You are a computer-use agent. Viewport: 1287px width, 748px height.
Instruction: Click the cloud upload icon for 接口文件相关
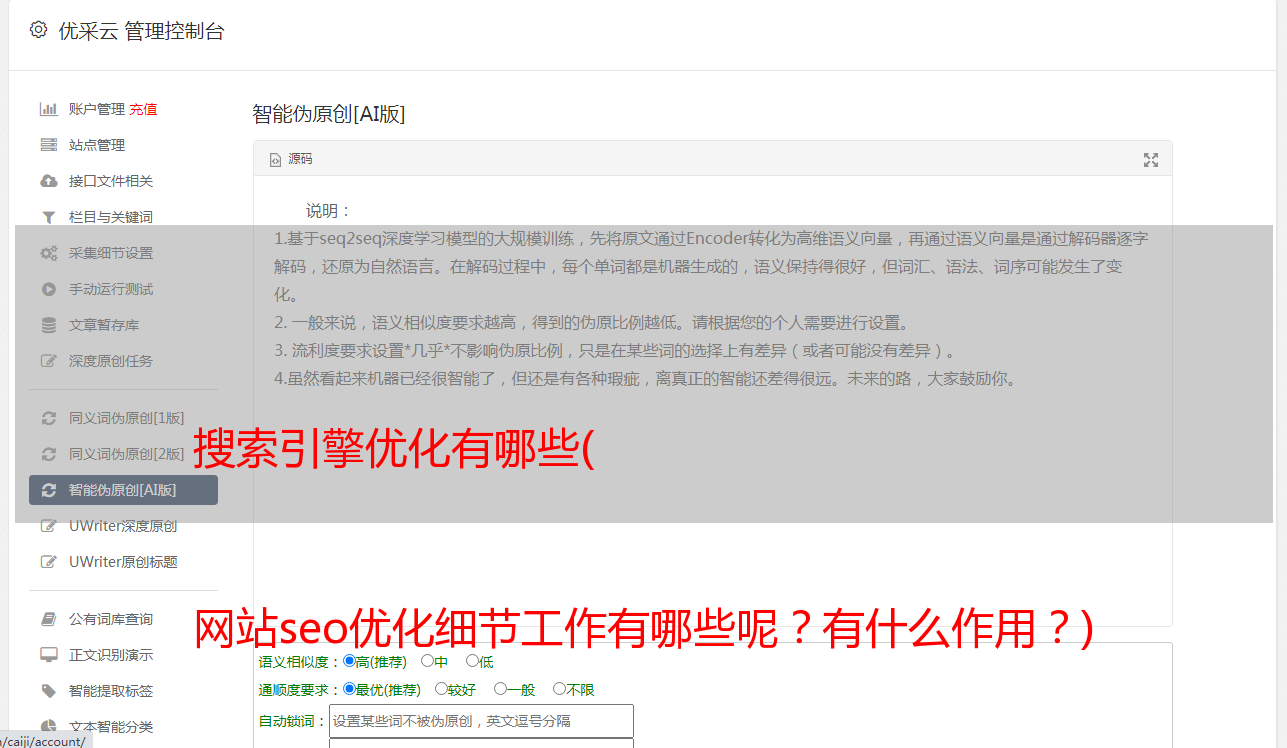[x=48, y=181]
